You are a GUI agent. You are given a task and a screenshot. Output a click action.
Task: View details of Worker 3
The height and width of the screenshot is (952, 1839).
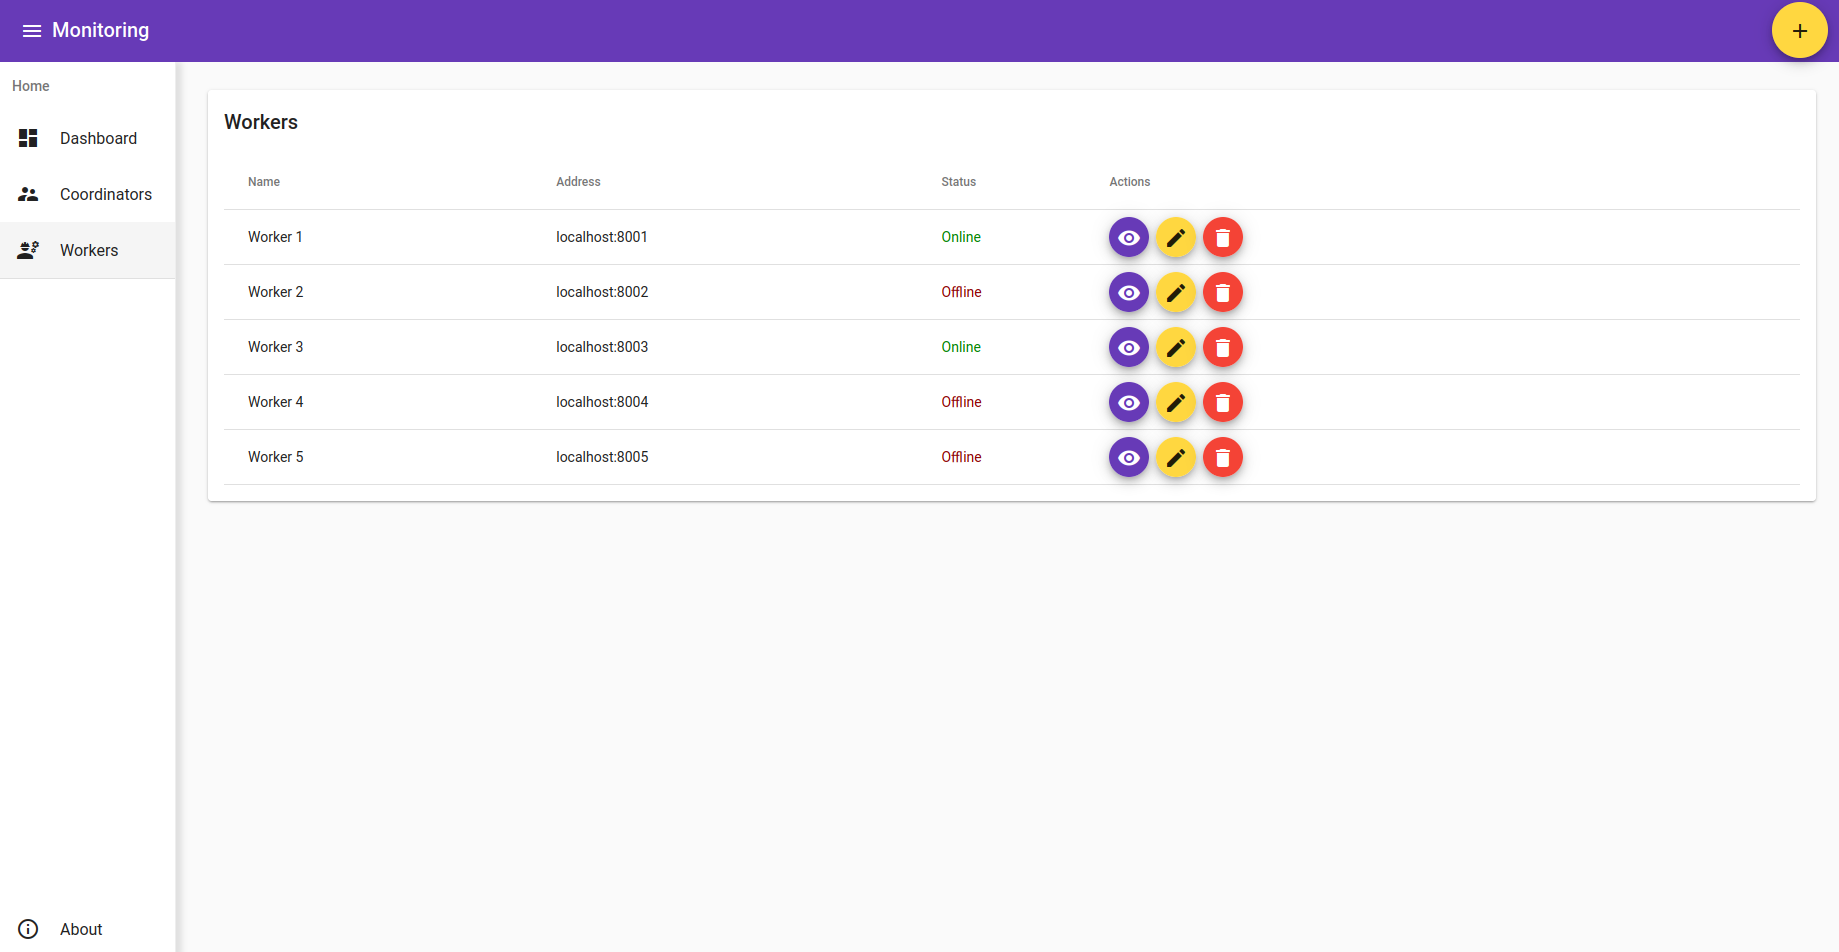tap(1128, 347)
